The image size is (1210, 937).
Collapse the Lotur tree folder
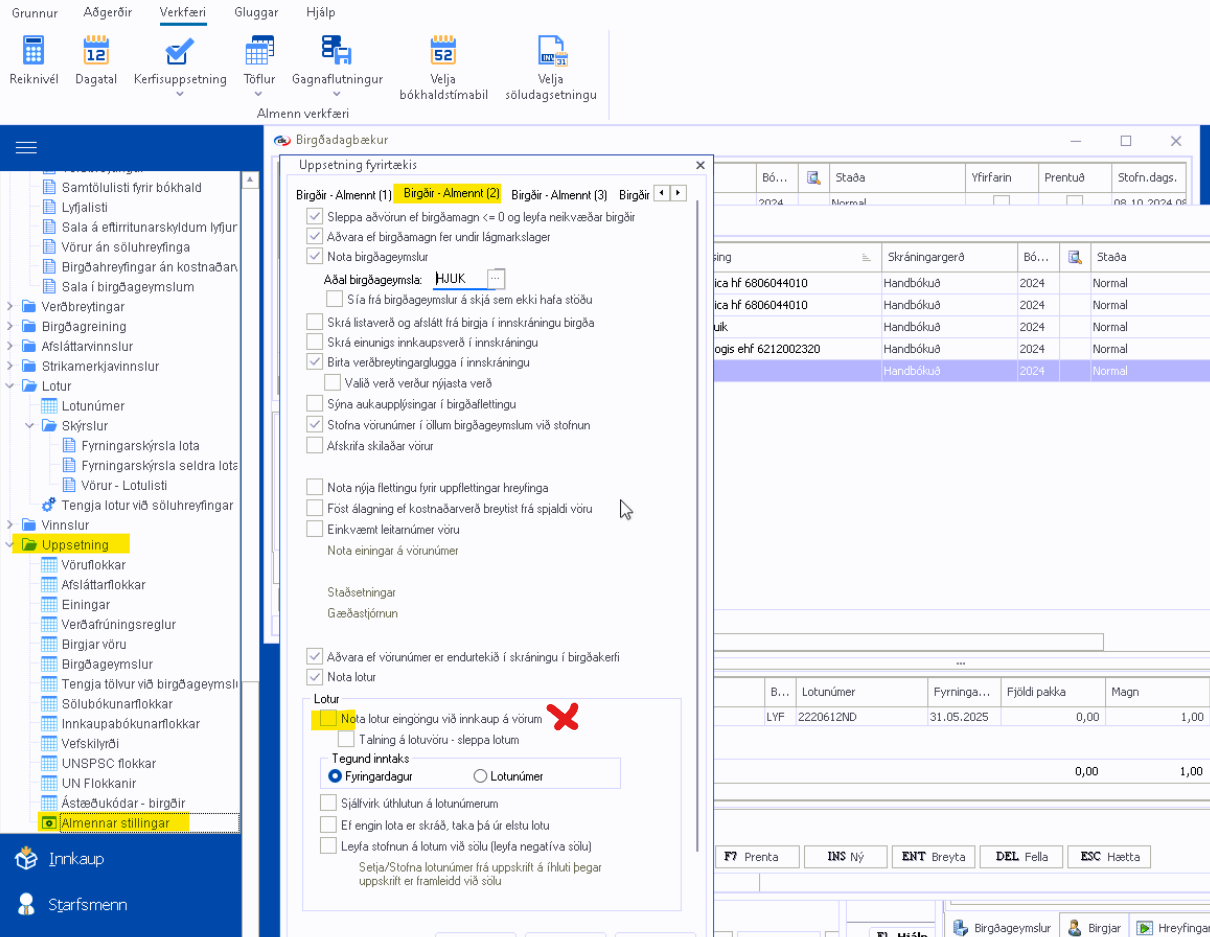tap(12, 386)
